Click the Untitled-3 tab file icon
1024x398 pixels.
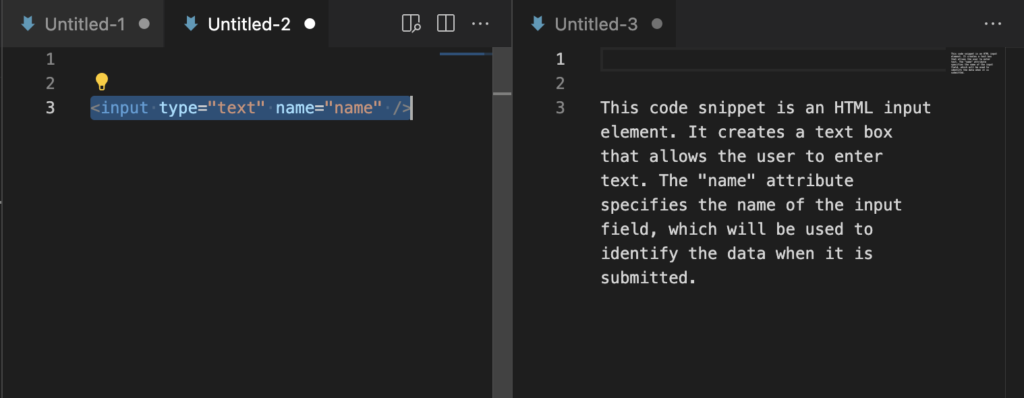pyautogui.click(x=537, y=24)
